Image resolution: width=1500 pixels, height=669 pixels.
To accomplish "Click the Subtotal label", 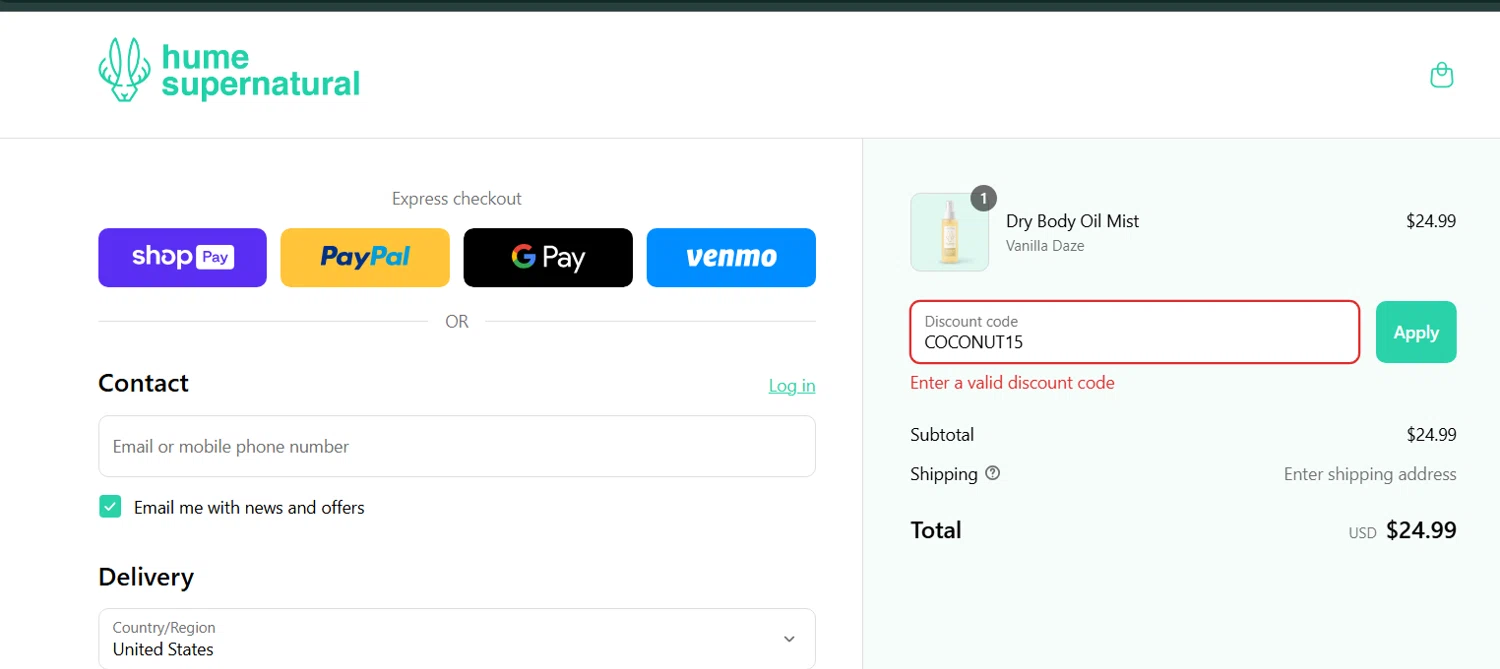I will pos(942,435).
